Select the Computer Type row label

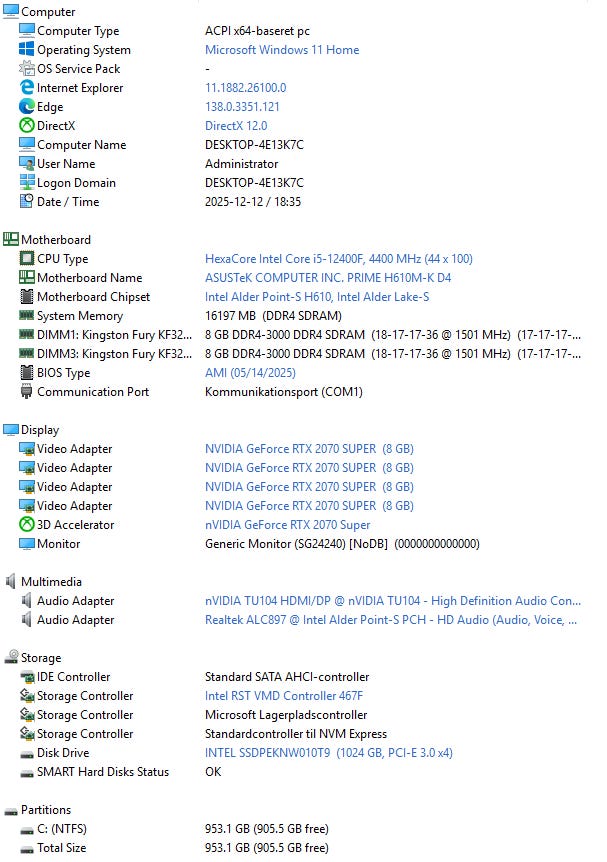point(78,31)
